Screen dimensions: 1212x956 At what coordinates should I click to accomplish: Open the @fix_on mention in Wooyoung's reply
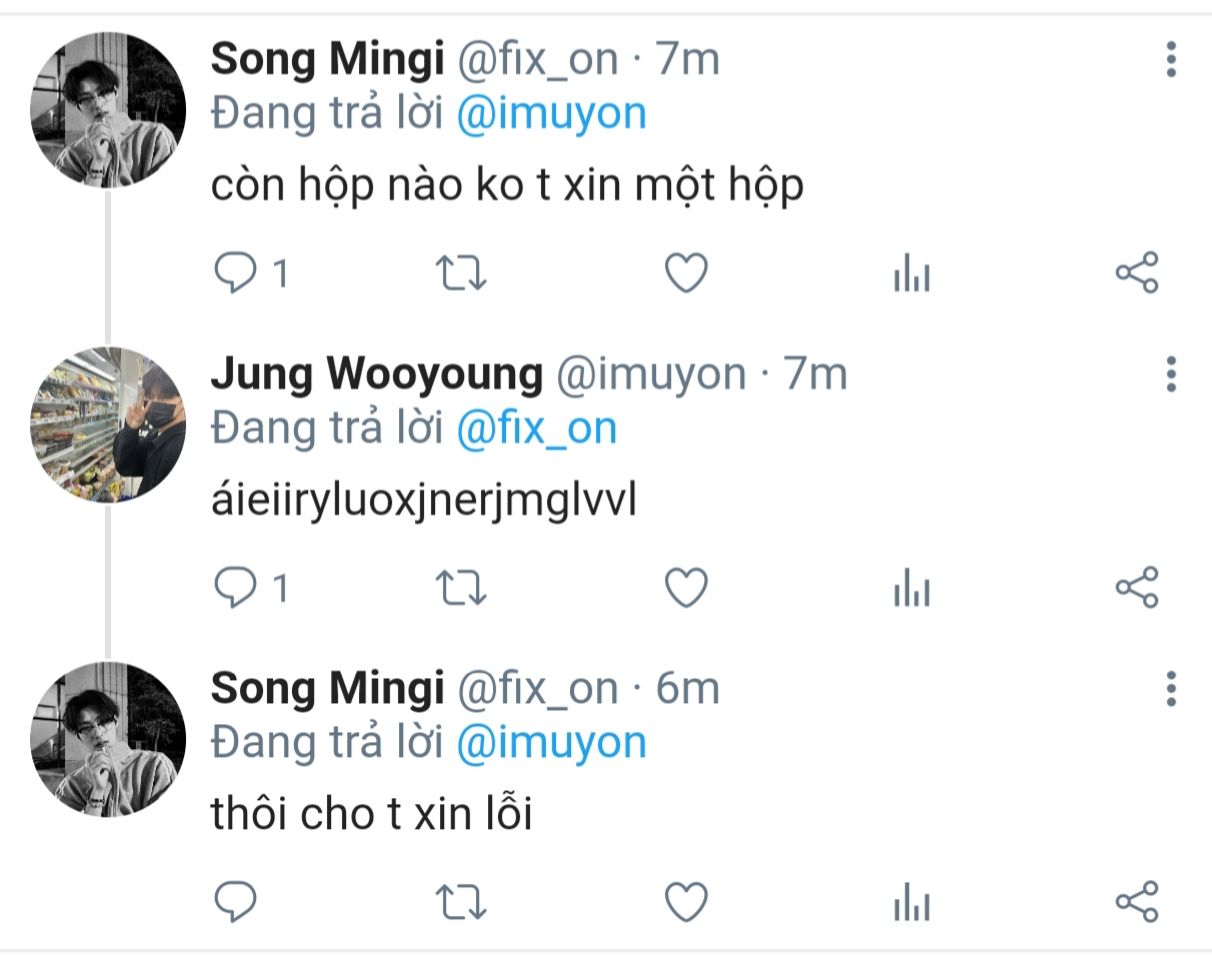(x=536, y=428)
